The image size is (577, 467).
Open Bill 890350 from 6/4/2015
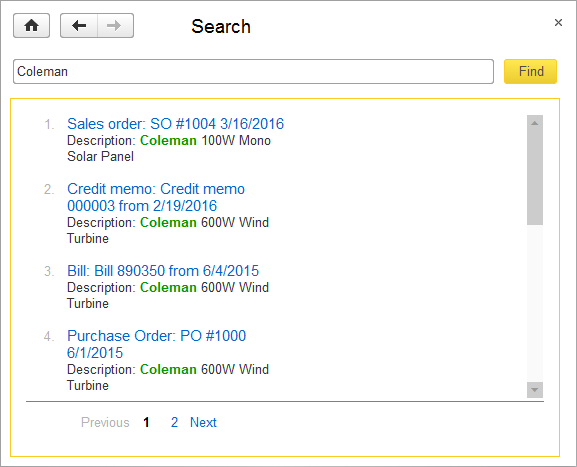(x=163, y=271)
